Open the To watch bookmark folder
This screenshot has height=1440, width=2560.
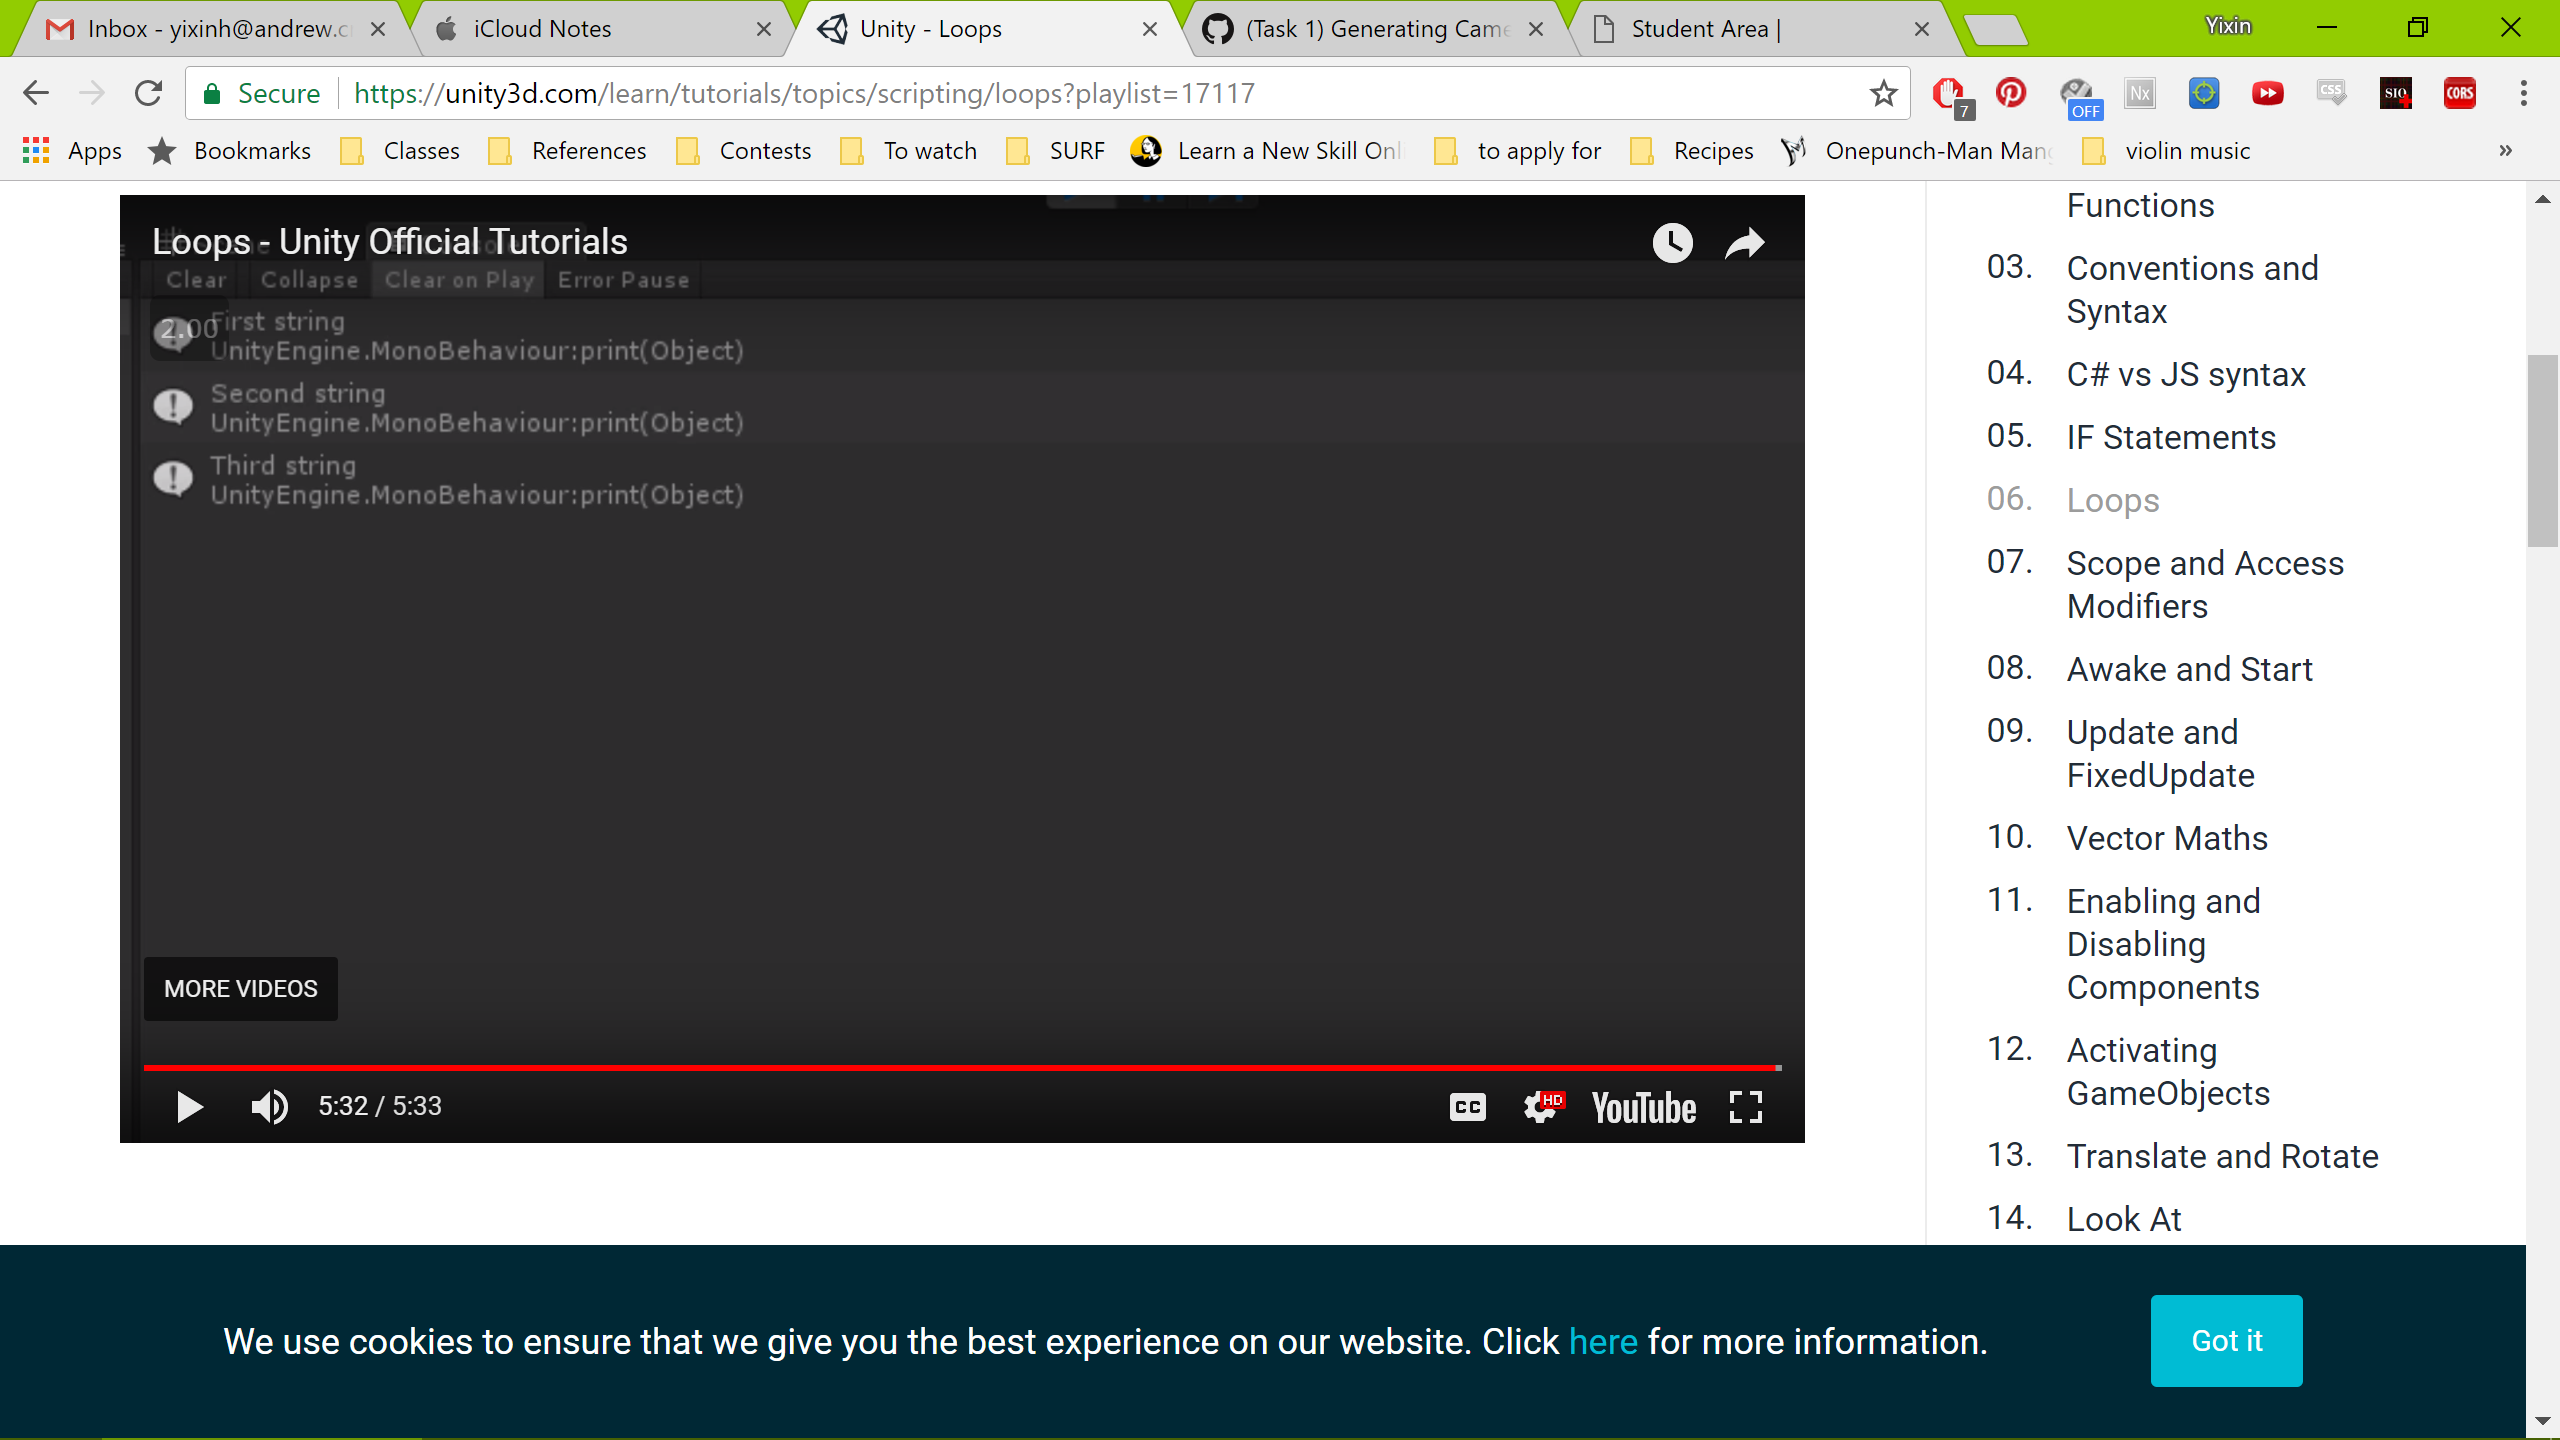tap(908, 151)
